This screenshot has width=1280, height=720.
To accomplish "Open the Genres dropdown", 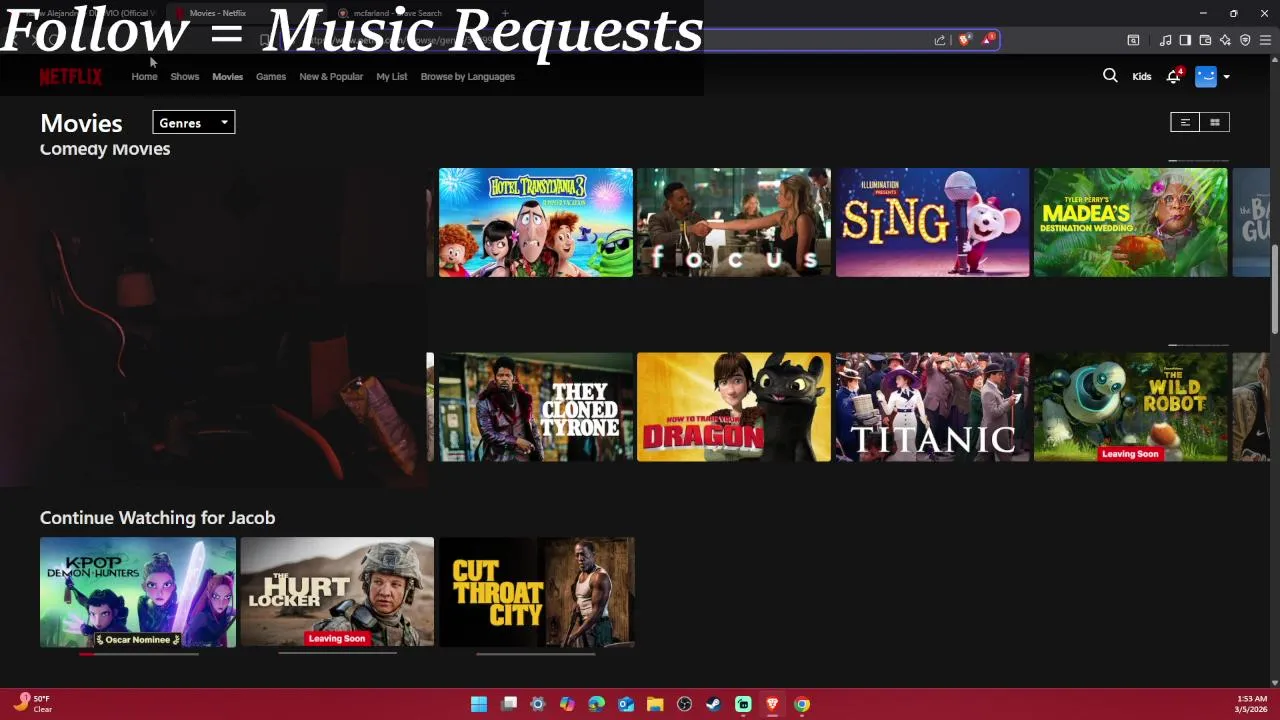I will click(x=194, y=123).
